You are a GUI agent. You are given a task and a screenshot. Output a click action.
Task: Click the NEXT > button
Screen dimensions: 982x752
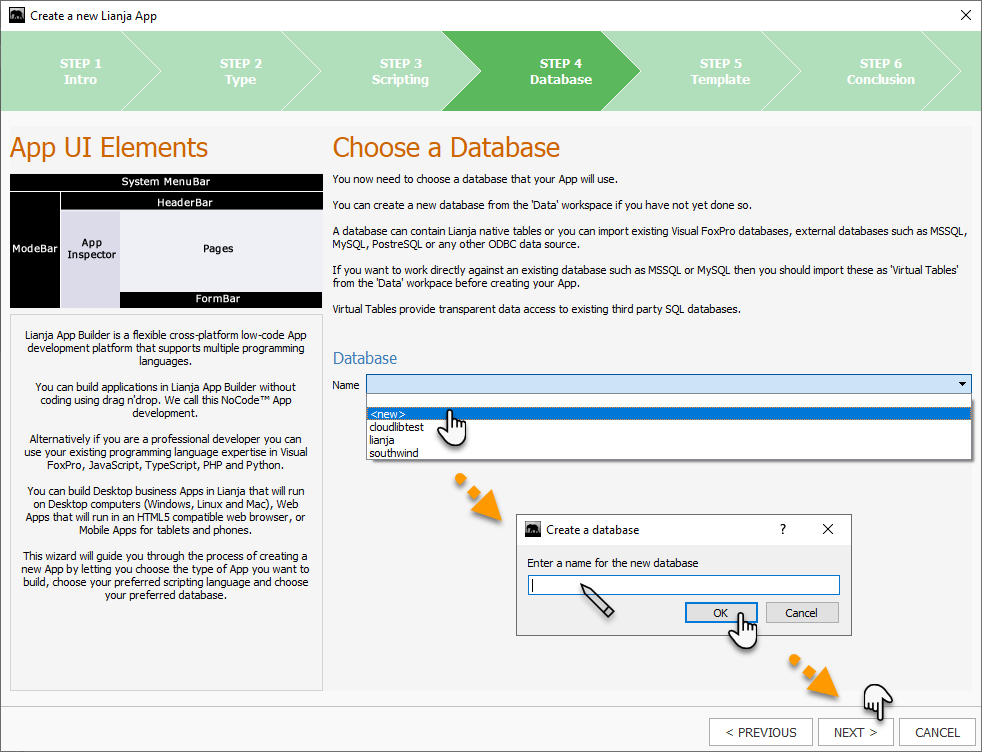855,733
